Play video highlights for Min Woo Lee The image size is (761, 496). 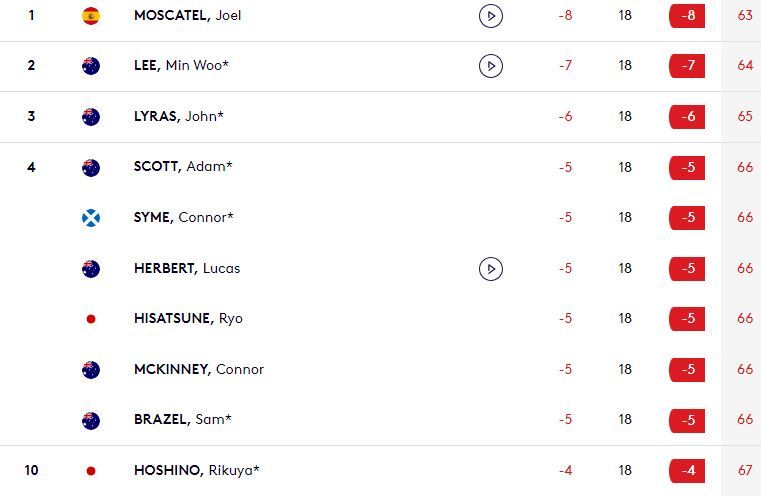point(490,66)
